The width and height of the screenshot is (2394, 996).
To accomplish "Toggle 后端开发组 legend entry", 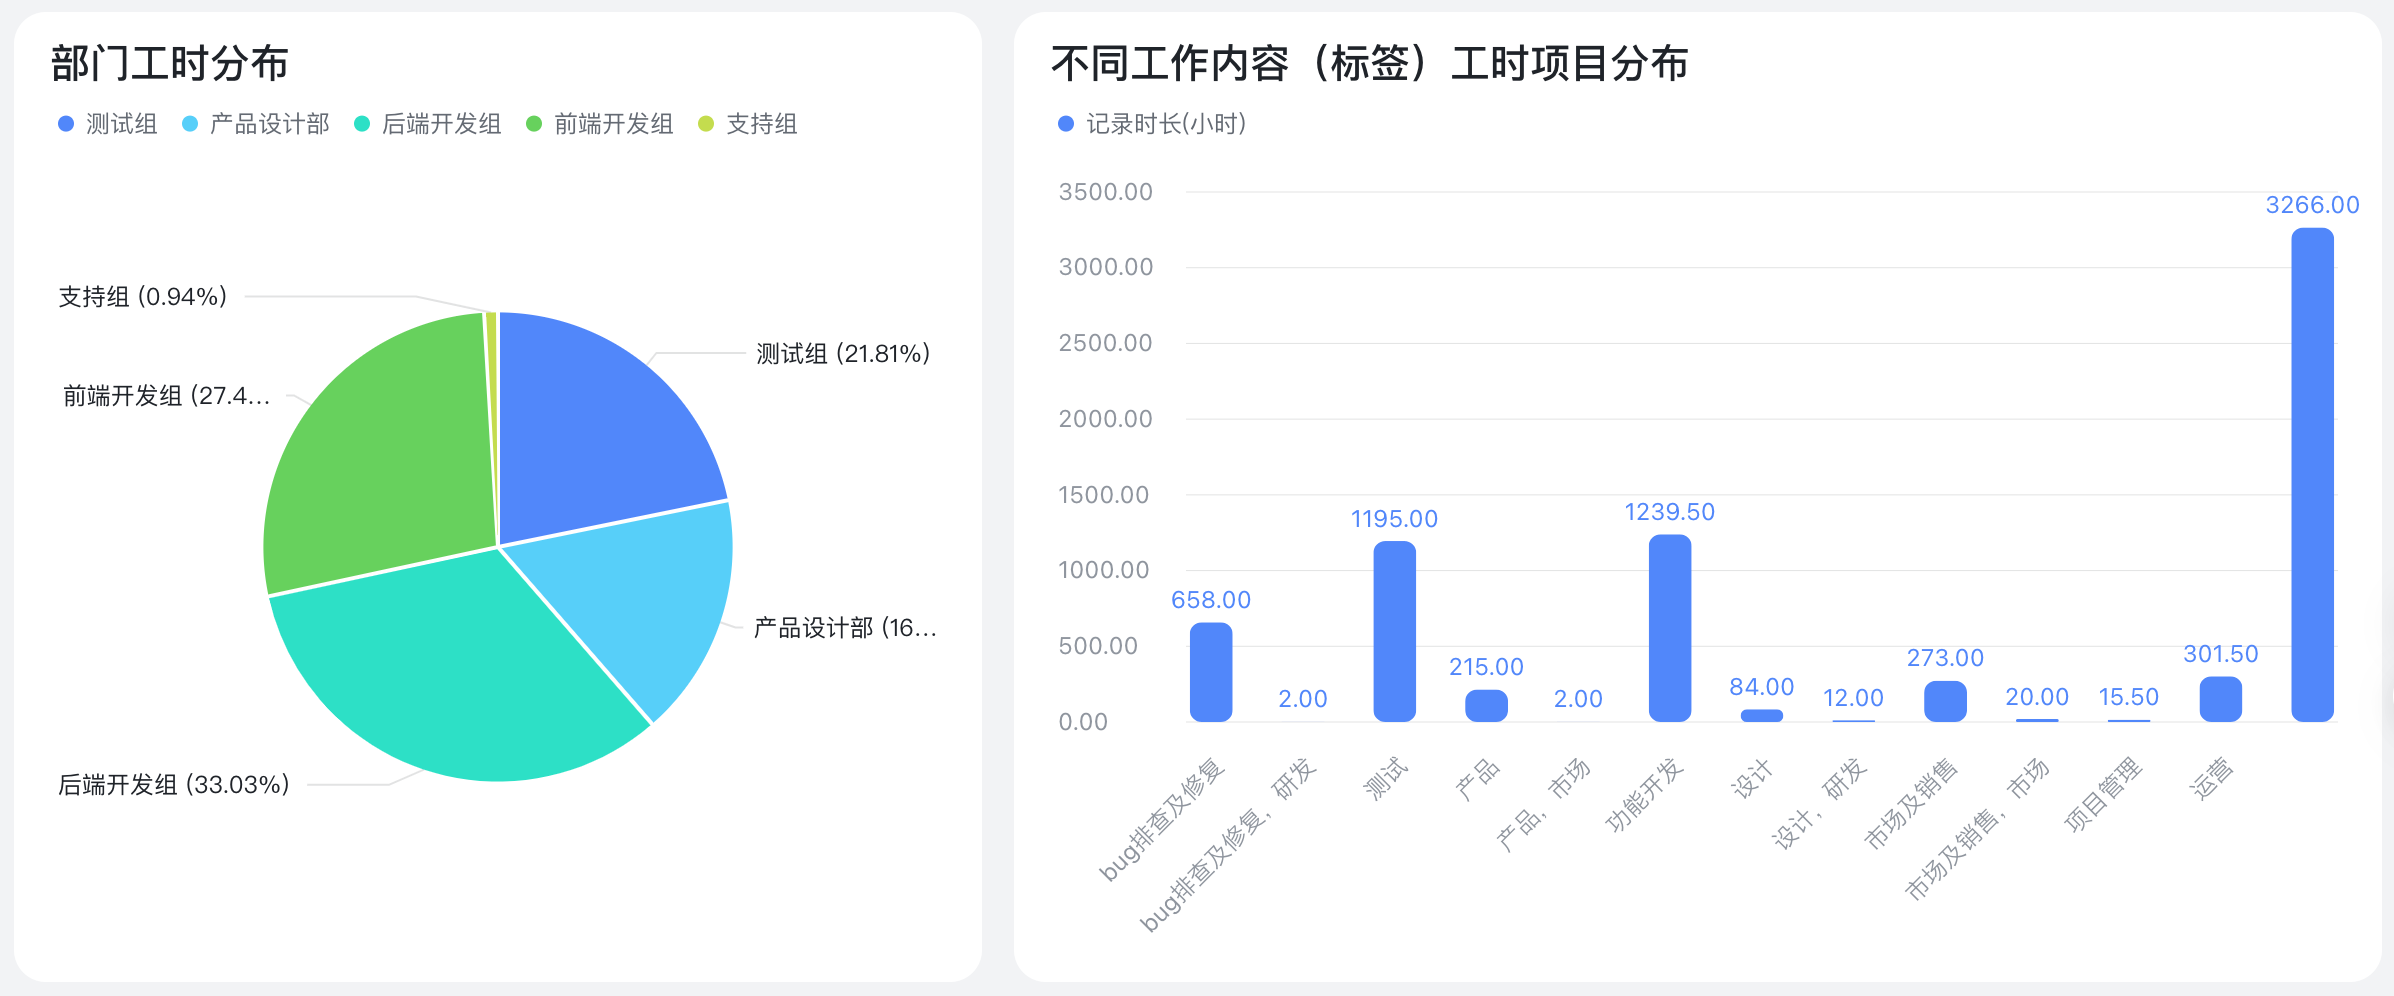I will pos(428,124).
